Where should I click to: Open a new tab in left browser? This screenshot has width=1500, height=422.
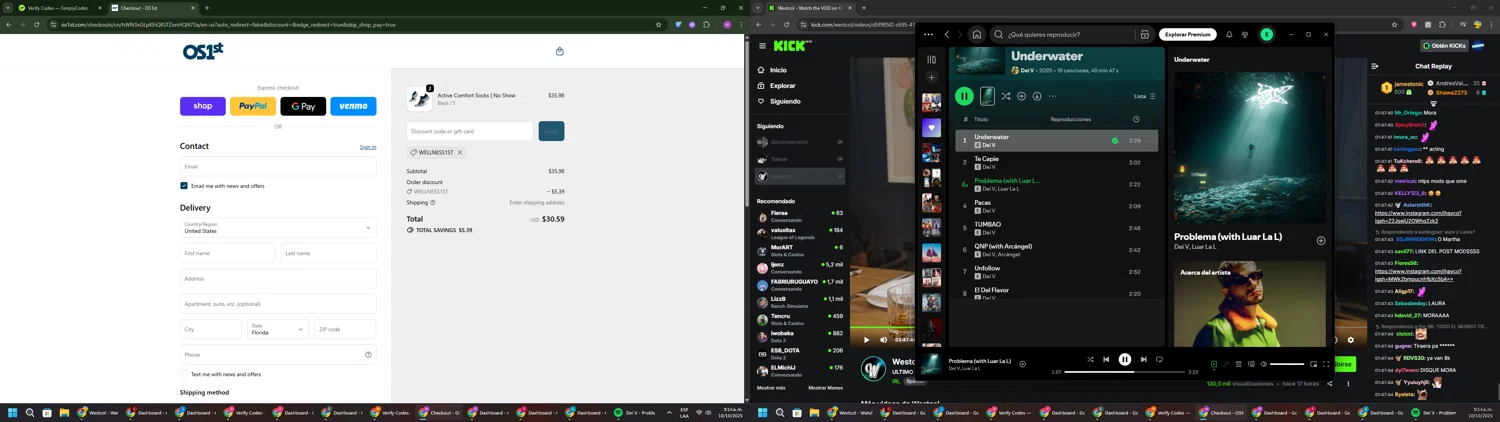207,8
